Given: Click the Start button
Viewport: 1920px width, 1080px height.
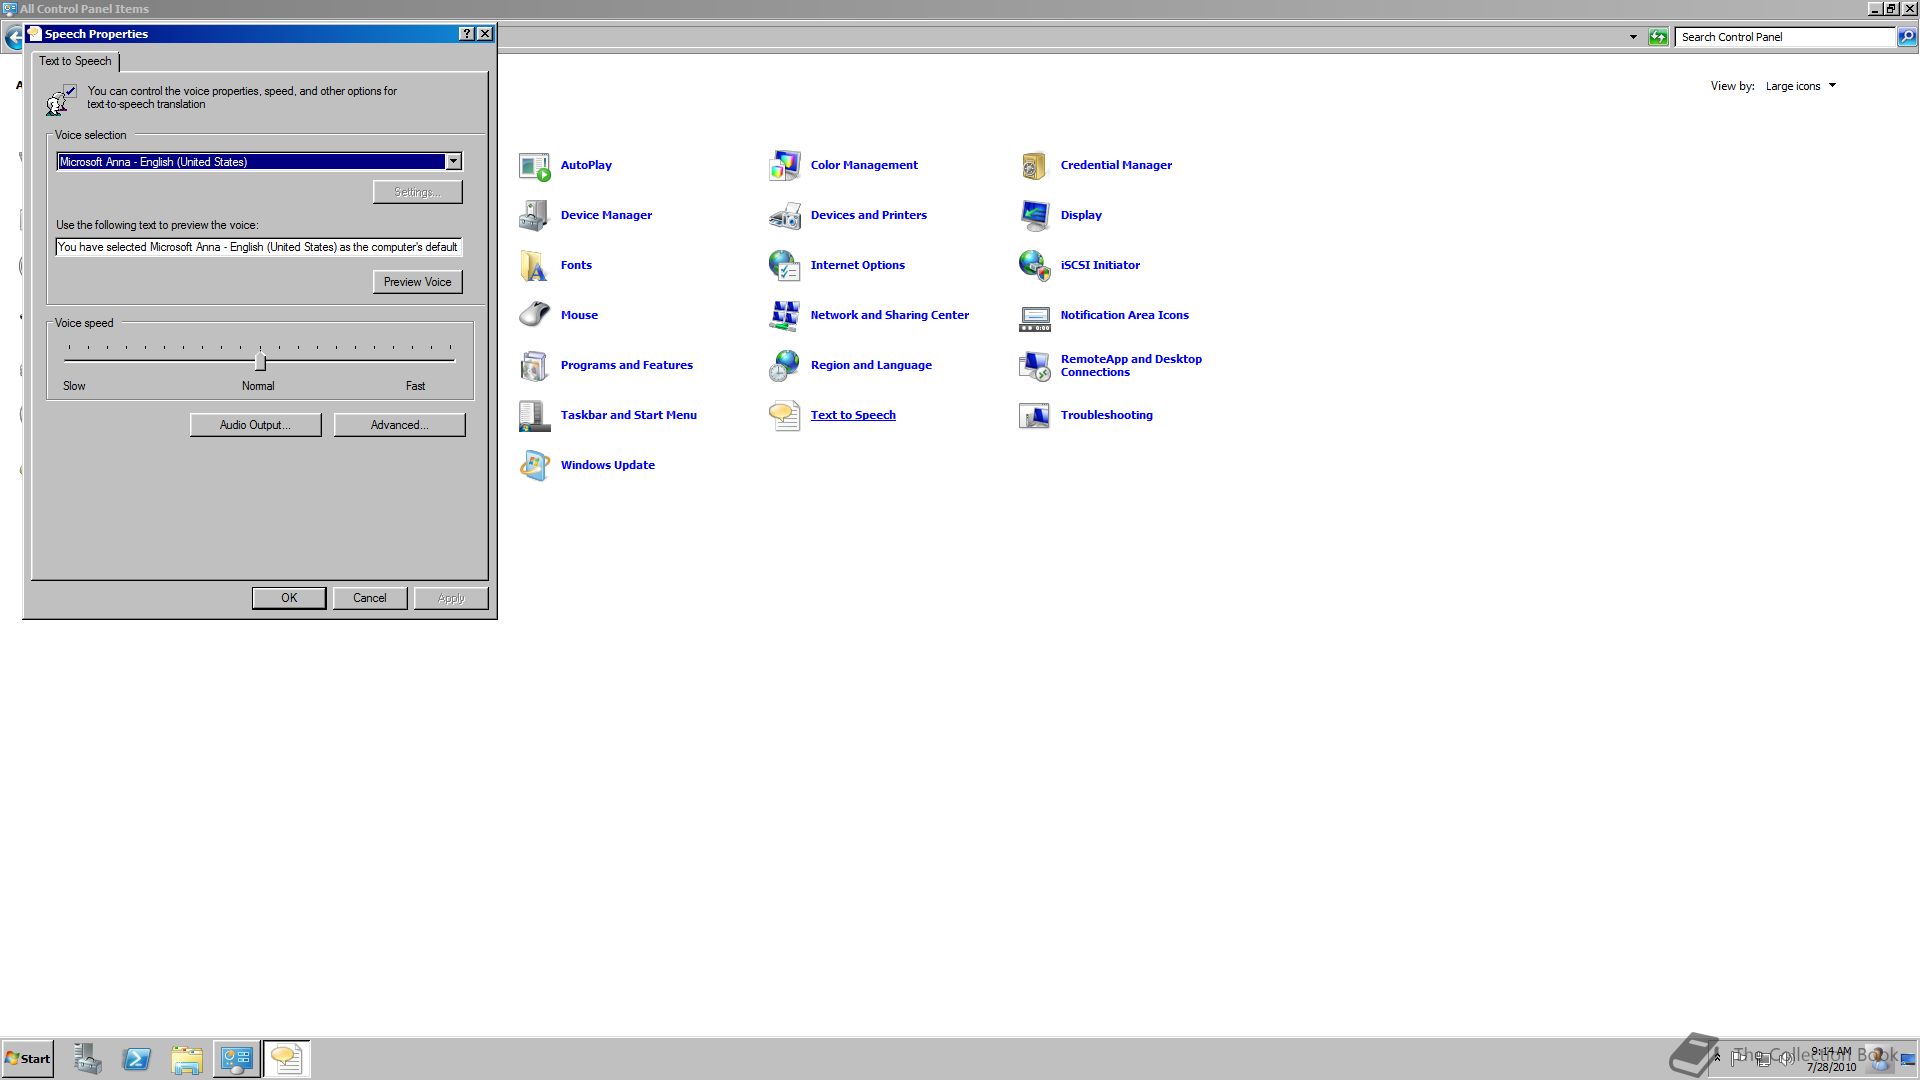Looking at the screenshot, I should 28,1059.
